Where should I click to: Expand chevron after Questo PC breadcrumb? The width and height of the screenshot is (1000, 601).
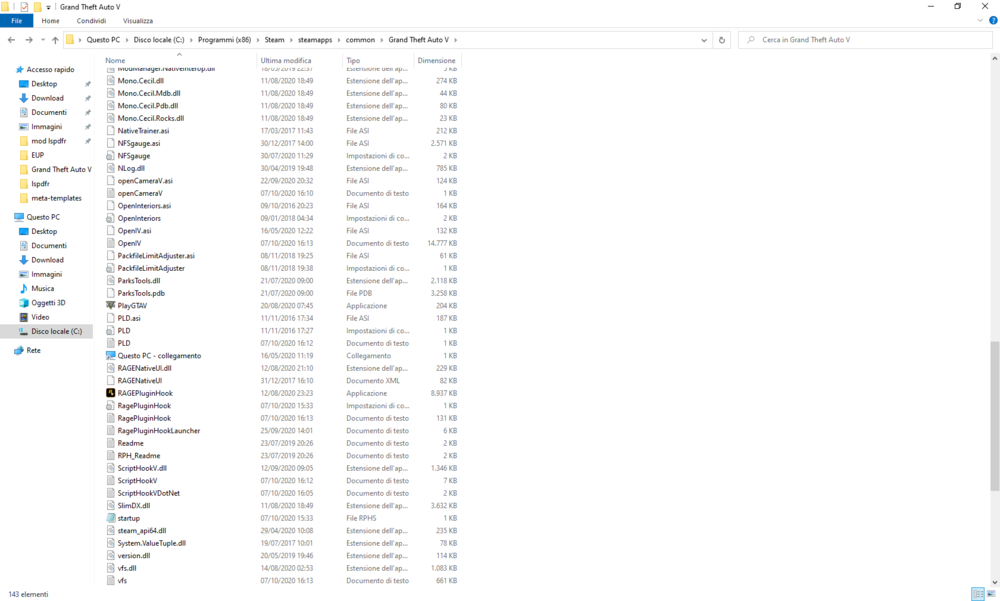point(126,40)
